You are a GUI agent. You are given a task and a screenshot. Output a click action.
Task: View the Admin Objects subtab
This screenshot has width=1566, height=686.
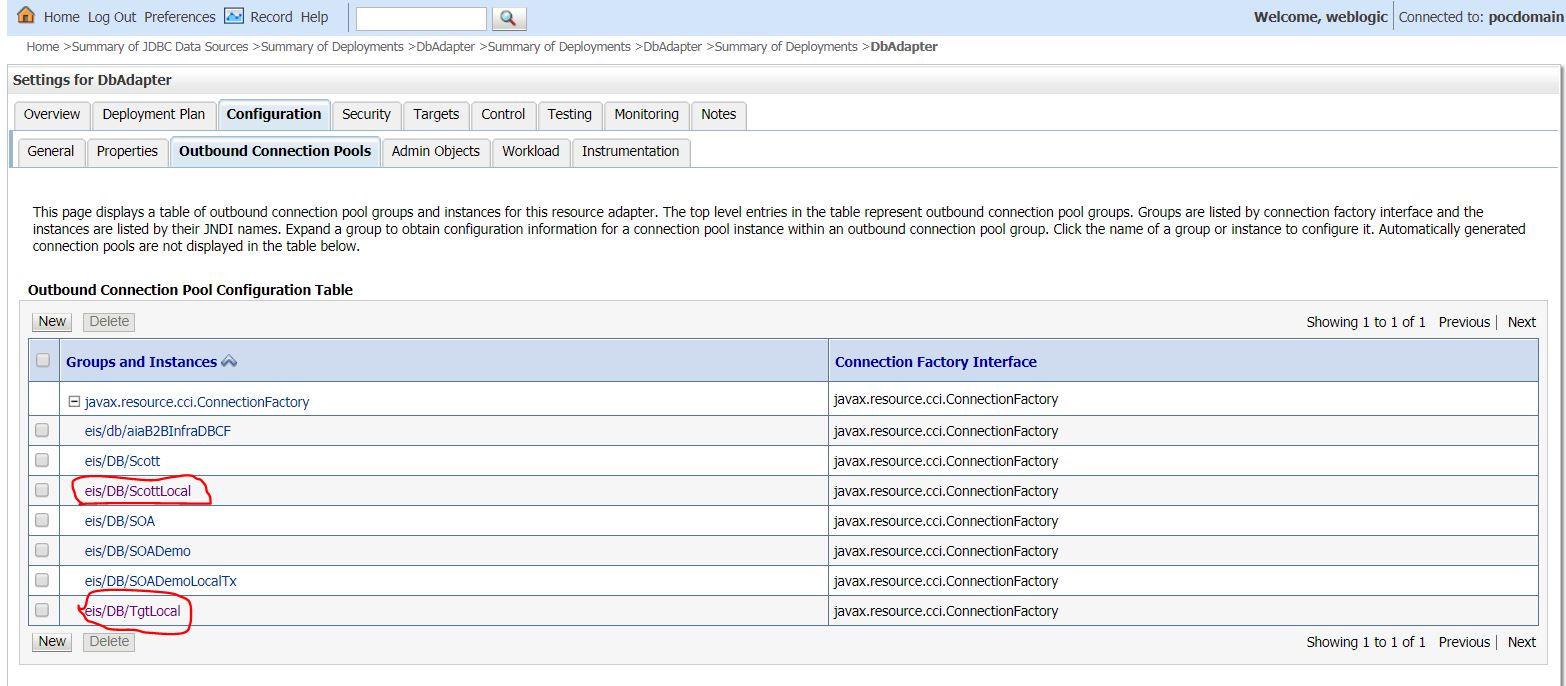click(x=435, y=151)
